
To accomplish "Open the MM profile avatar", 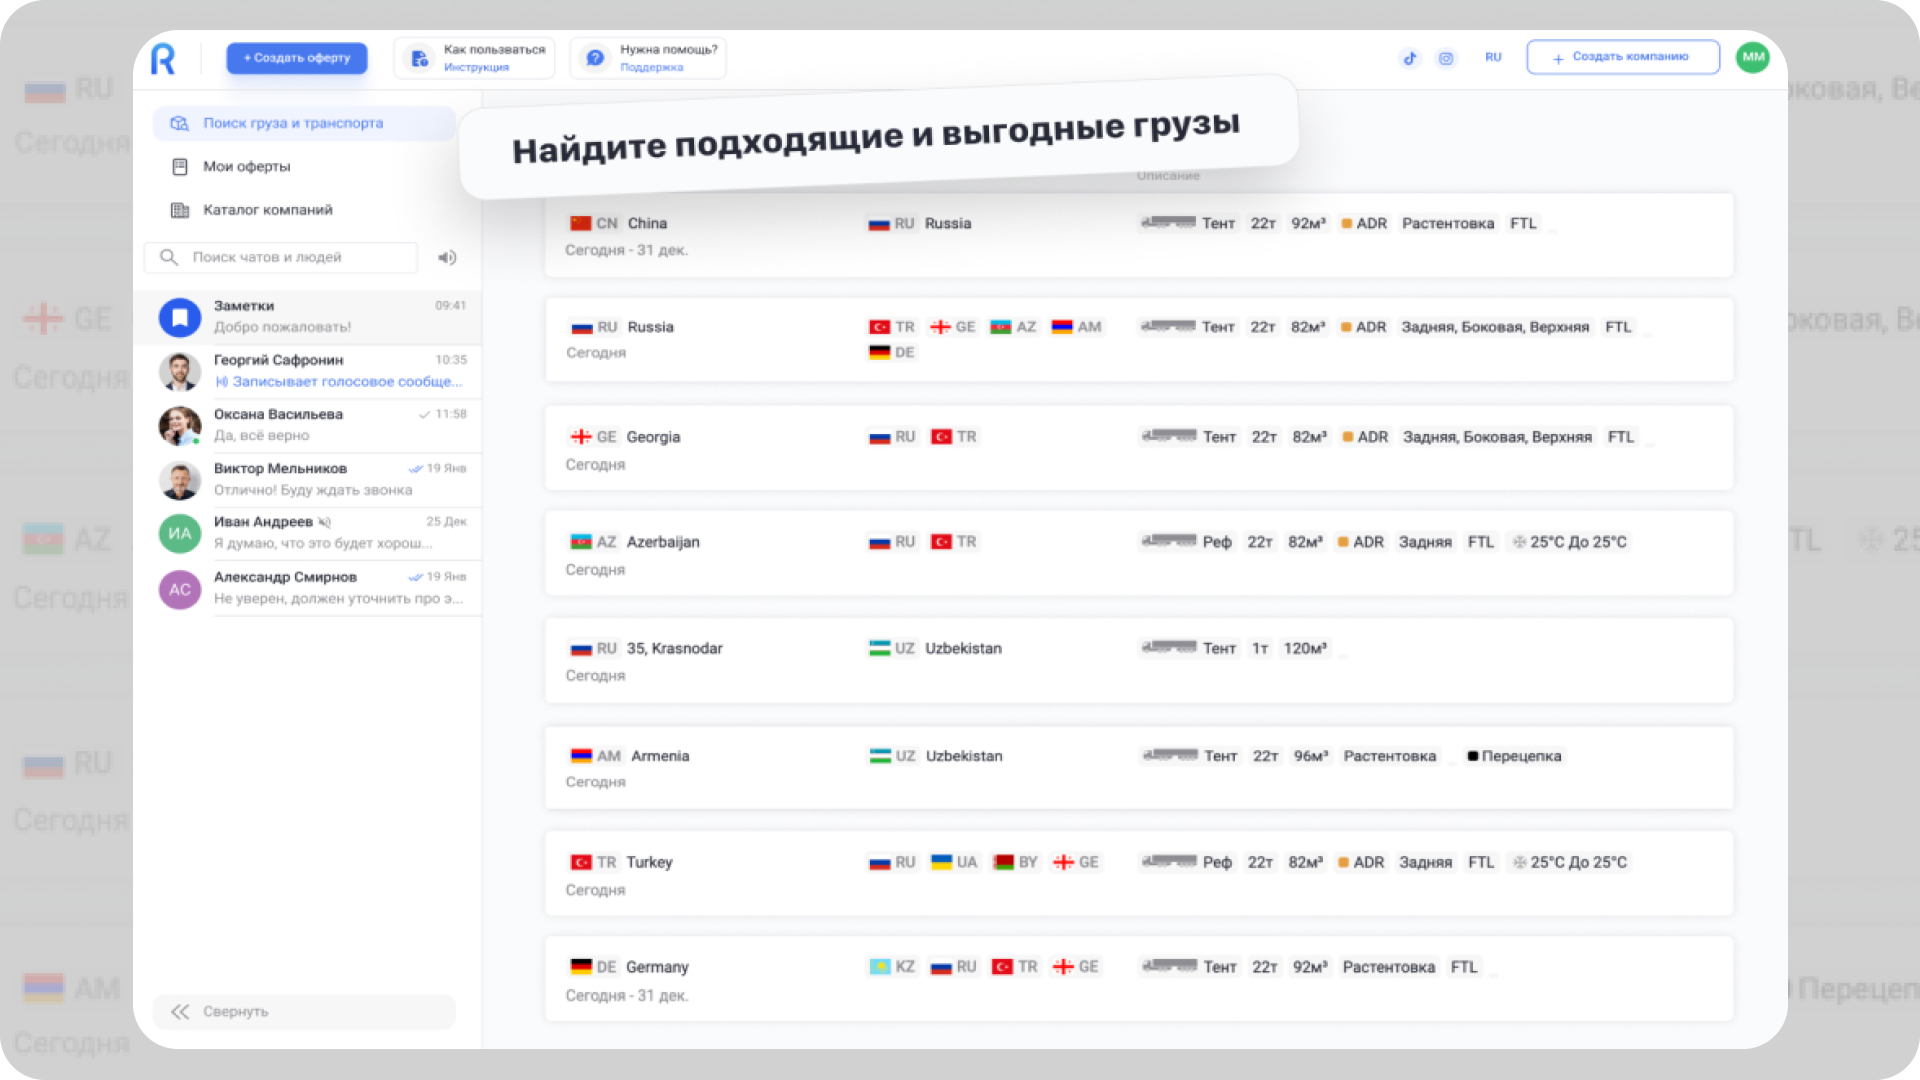I will click(x=1753, y=57).
